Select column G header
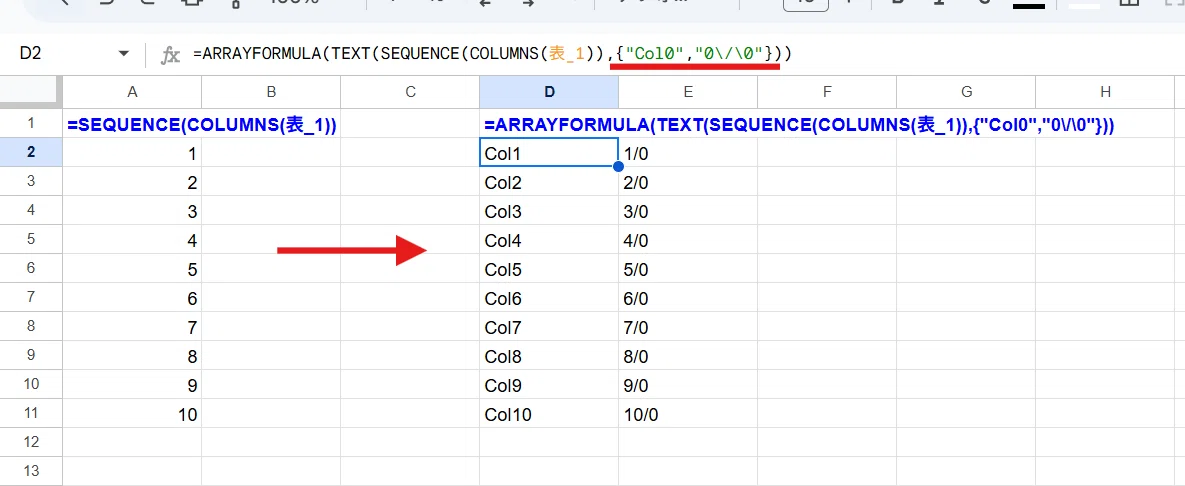Image resolution: width=1185 pixels, height=486 pixels. pyautogui.click(x=967, y=91)
